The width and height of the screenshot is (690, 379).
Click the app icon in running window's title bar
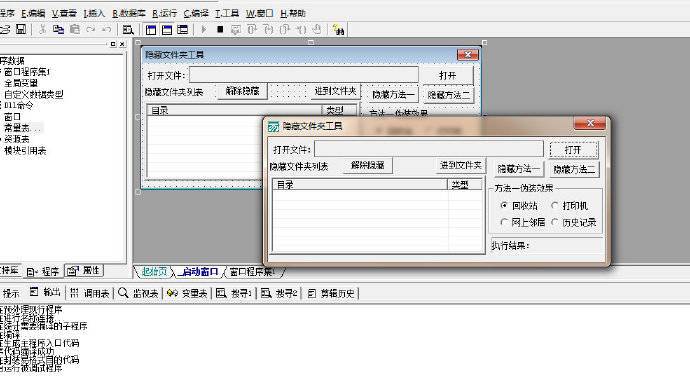tap(273, 126)
